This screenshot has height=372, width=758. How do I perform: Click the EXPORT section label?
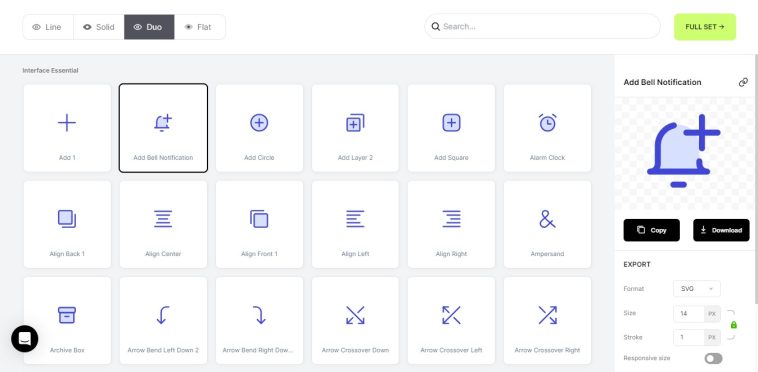637,264
